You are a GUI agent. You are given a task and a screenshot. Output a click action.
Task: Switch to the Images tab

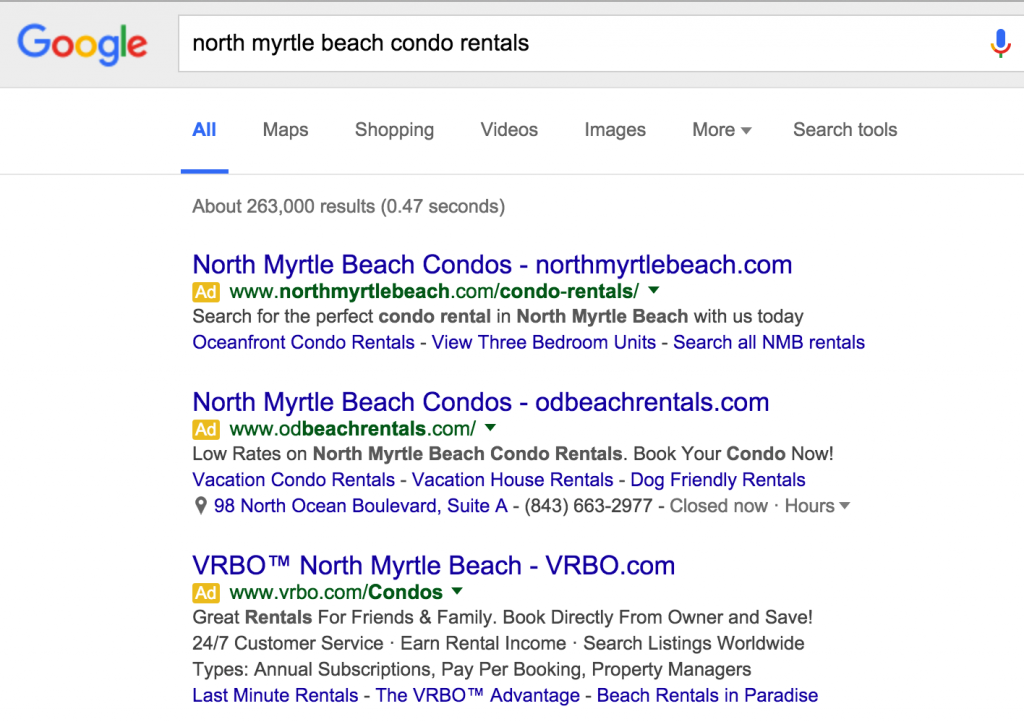point(615,130)
